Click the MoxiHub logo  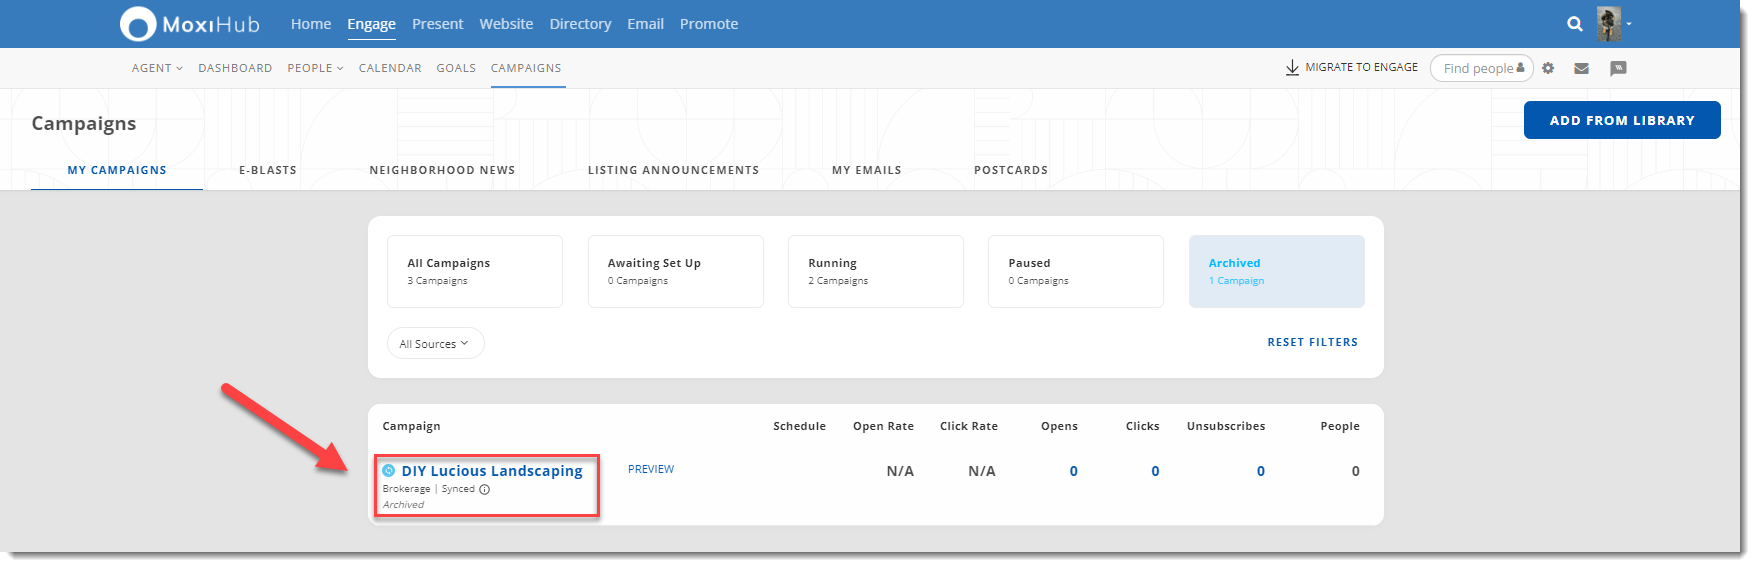189,24
